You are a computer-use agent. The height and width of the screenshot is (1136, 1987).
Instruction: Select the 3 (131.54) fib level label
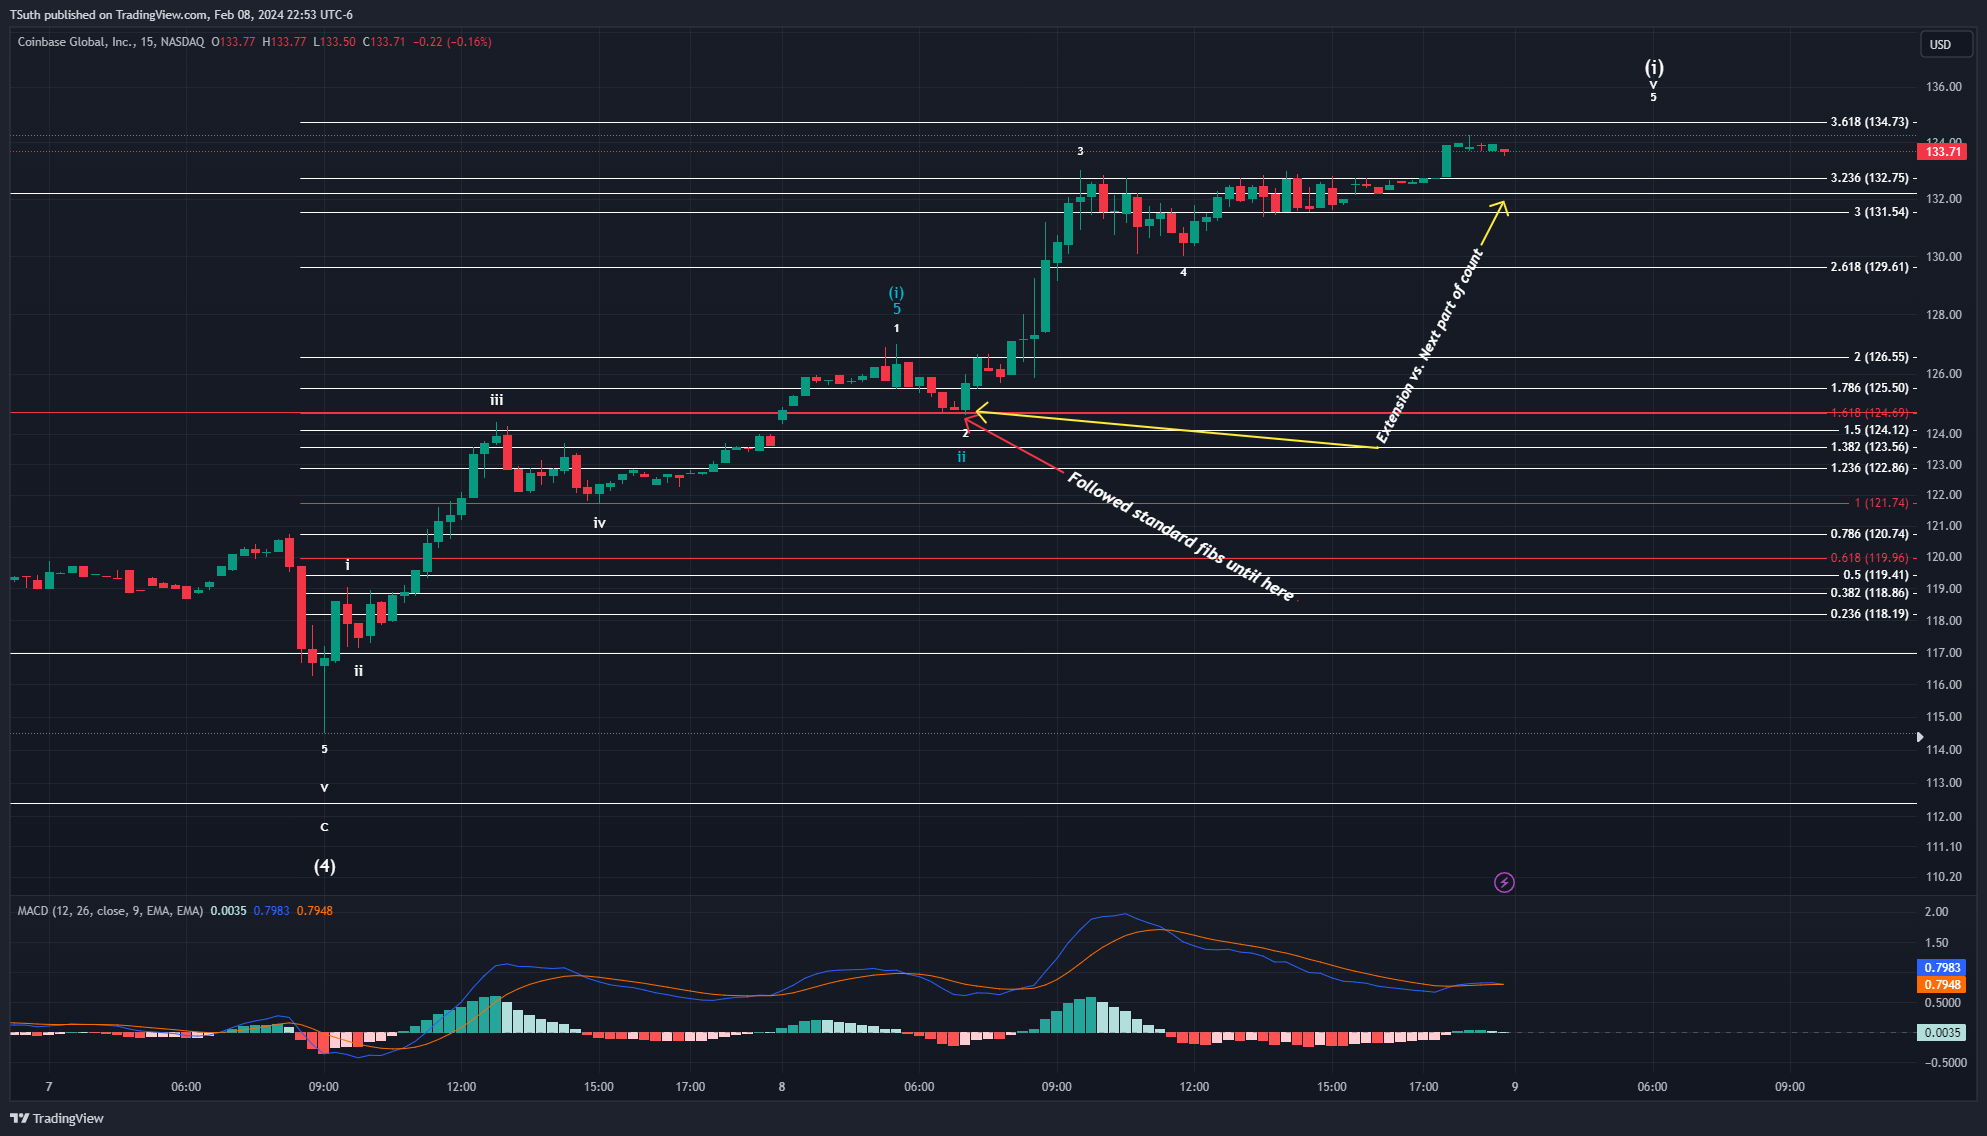1881,212
